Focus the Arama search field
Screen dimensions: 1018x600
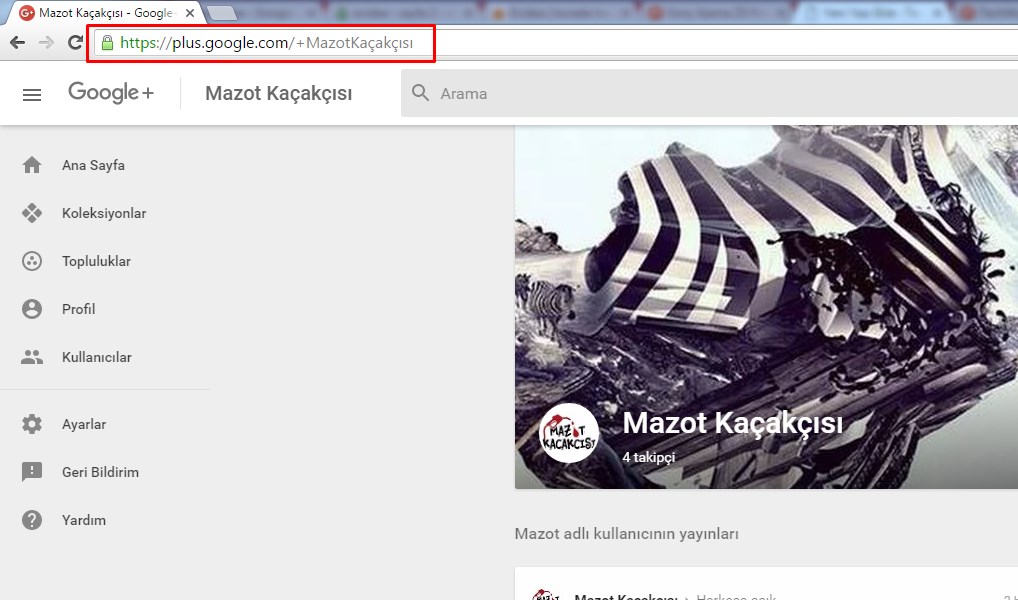(x=700, y=93)
